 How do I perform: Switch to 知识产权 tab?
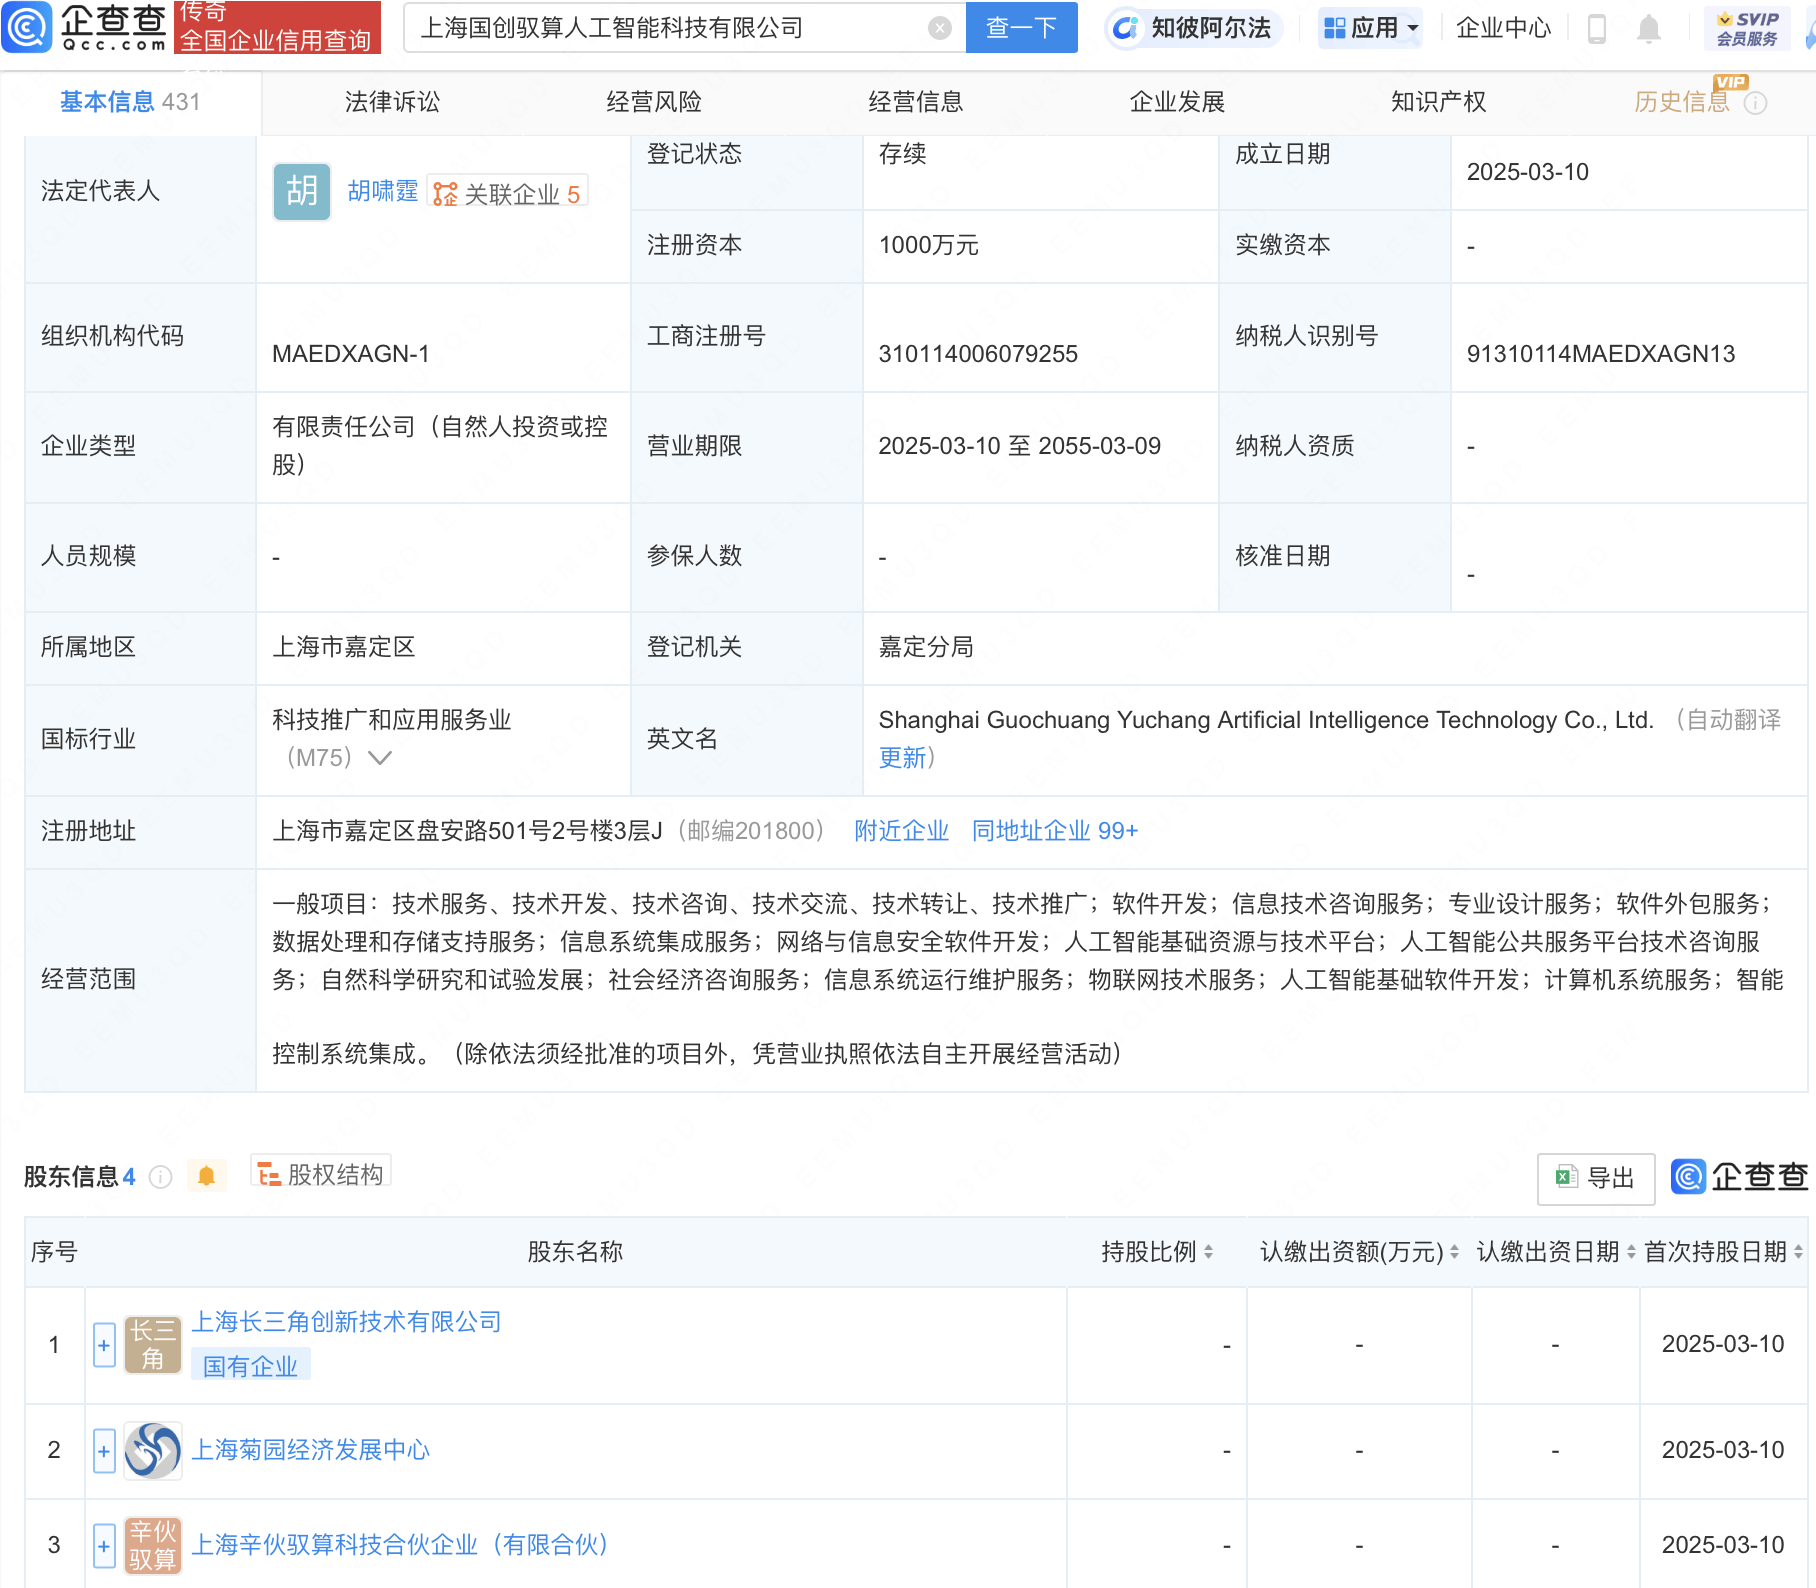coord(1439,102)
